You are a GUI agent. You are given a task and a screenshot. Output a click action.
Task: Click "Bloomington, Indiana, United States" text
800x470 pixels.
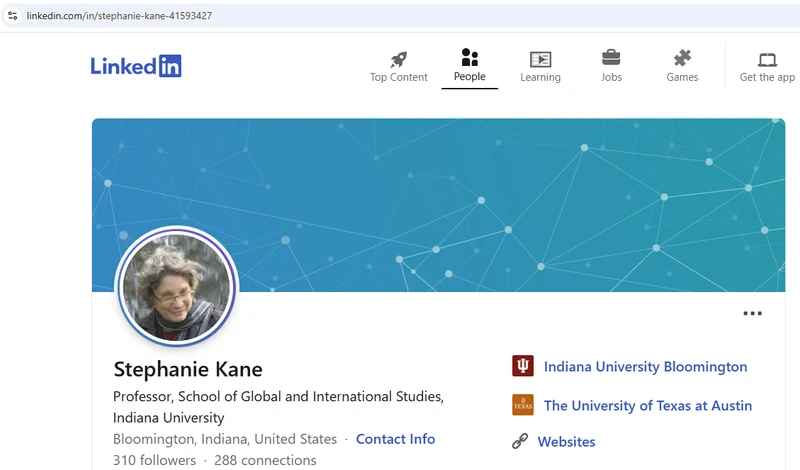click(225, 439)
